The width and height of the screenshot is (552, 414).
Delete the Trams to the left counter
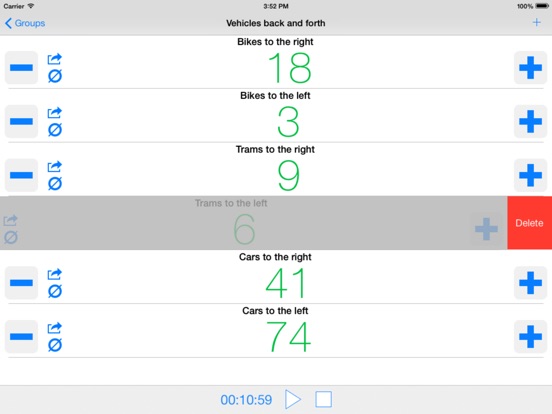click(x=529, y=223)
